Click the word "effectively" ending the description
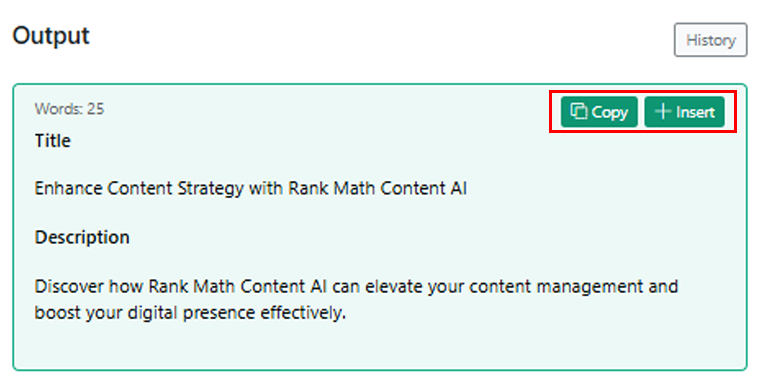 click(x=301, y=313)
